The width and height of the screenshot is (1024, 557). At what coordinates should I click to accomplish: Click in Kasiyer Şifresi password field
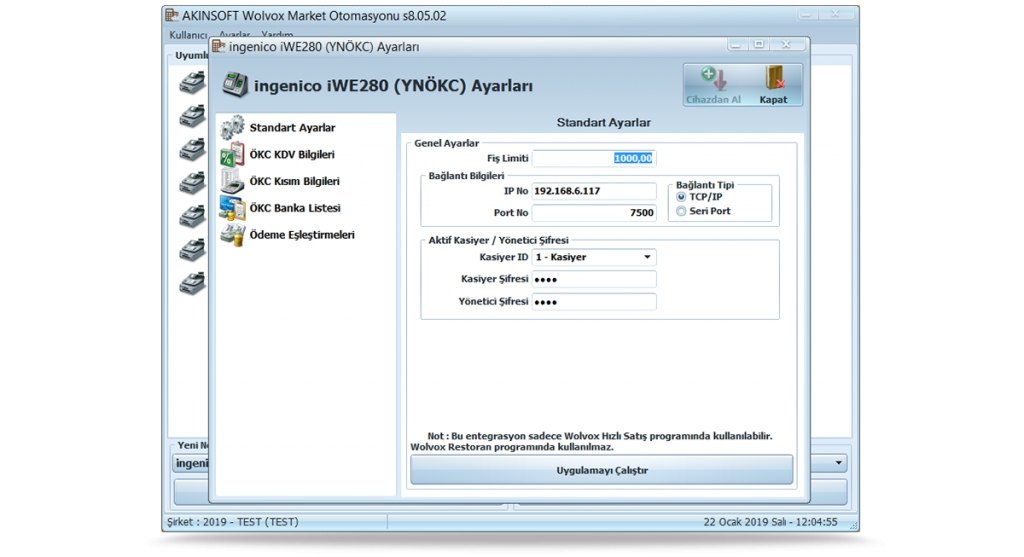(594, 279)
